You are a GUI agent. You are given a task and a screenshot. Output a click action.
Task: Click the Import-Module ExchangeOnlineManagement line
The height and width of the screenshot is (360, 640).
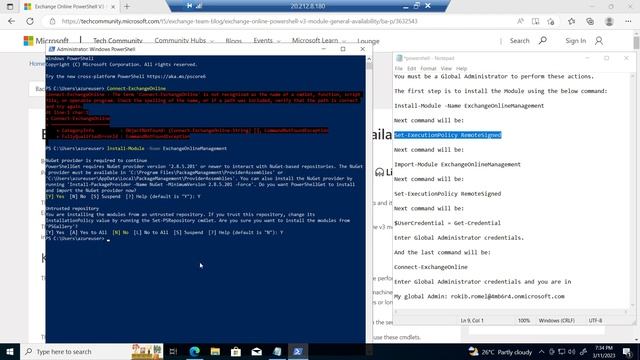click(x=457, y=164)
